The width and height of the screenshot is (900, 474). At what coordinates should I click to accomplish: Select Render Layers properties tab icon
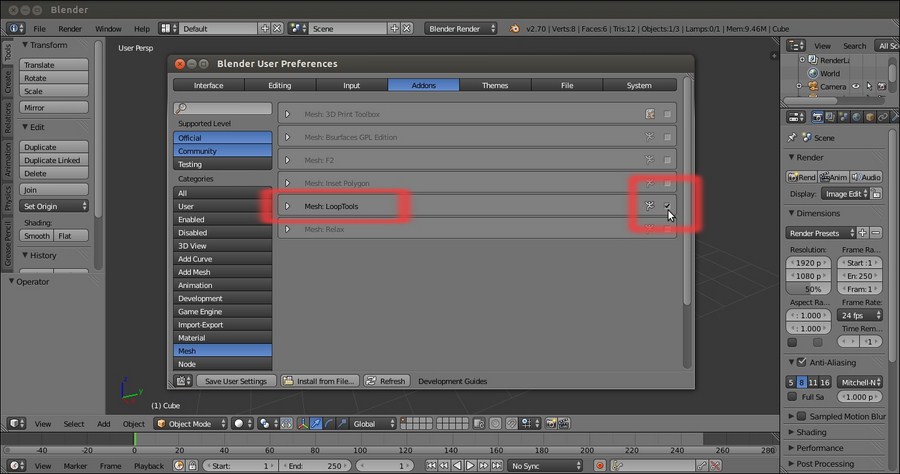click(x=830, y=117)
